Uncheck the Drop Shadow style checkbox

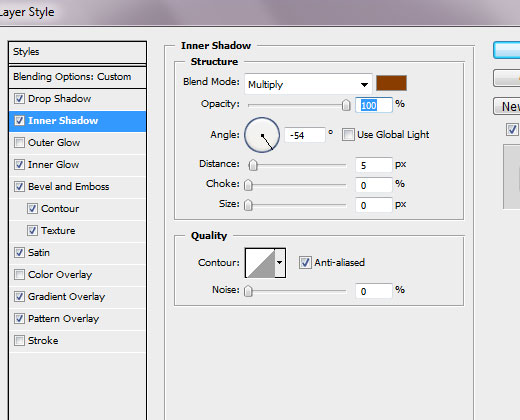19,99
